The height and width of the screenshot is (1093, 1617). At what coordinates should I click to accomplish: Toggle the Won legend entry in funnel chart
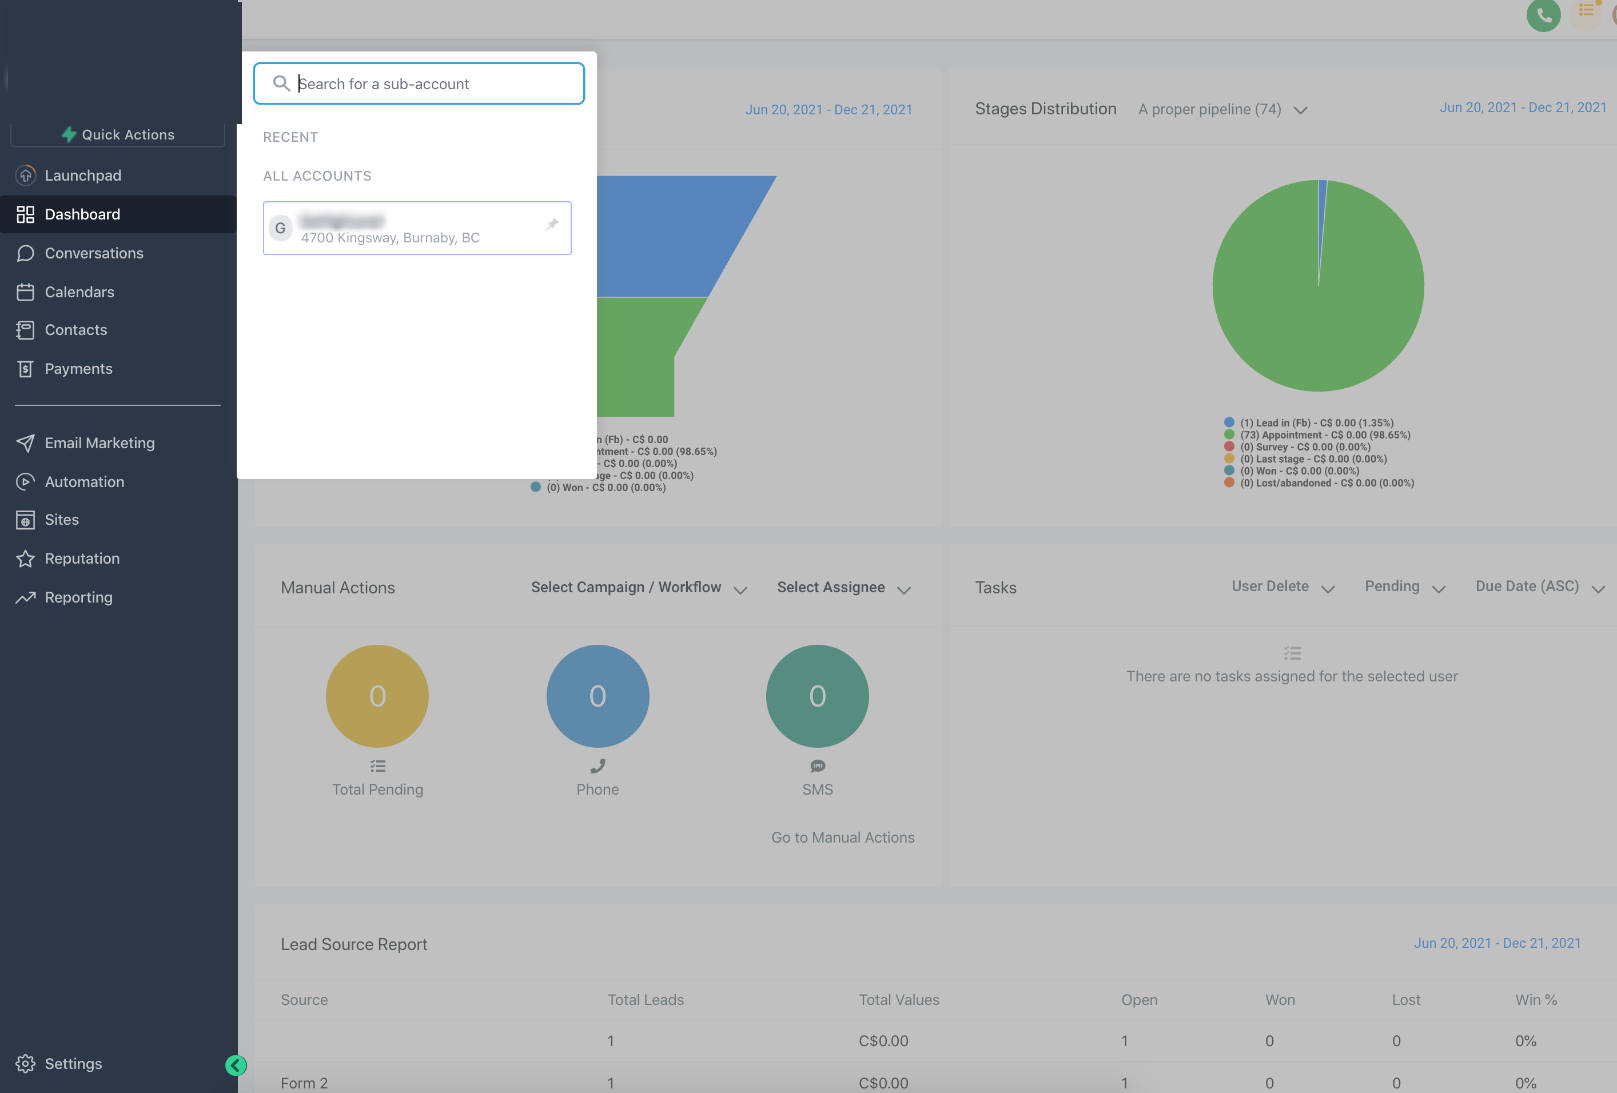coord(598,488)
